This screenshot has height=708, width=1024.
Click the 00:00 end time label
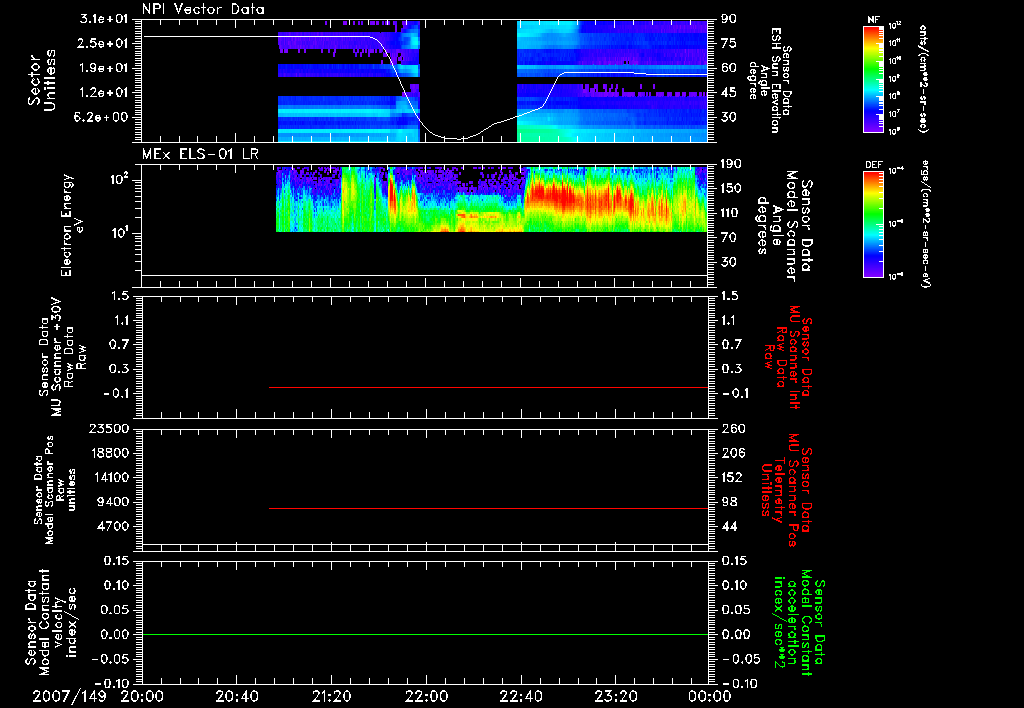[709, 696]
